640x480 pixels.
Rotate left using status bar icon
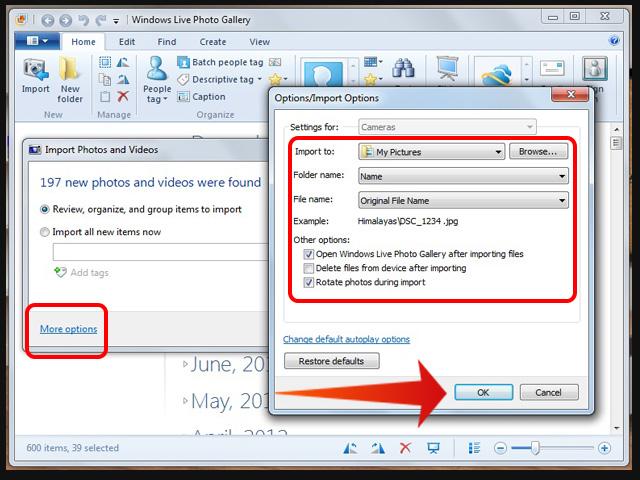(351, 448)
